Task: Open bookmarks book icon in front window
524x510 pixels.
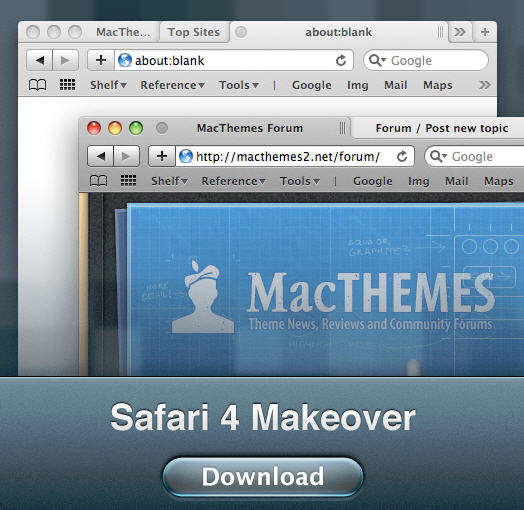Action: click(99, 181)
